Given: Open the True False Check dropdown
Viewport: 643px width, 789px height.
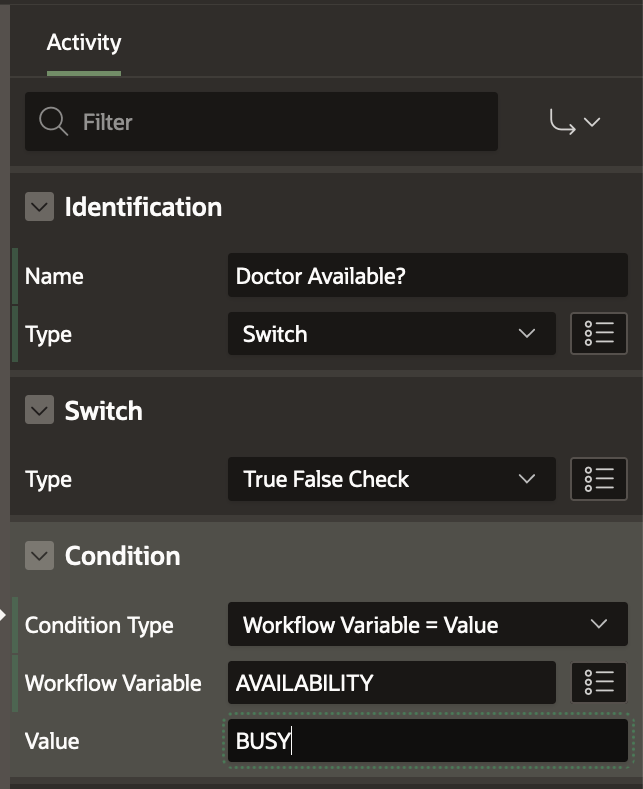Looking at the screenshot, I should click(390, 479).
